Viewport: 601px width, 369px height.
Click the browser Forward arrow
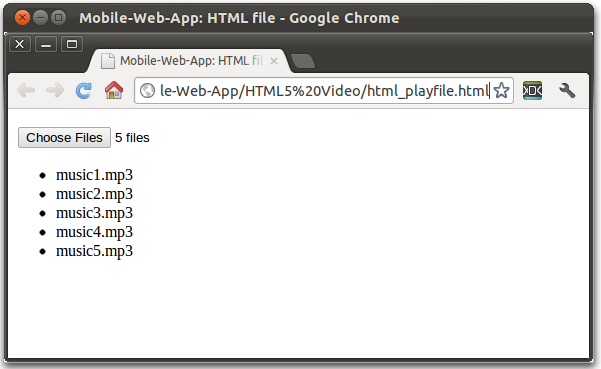[x=55, y=90]
